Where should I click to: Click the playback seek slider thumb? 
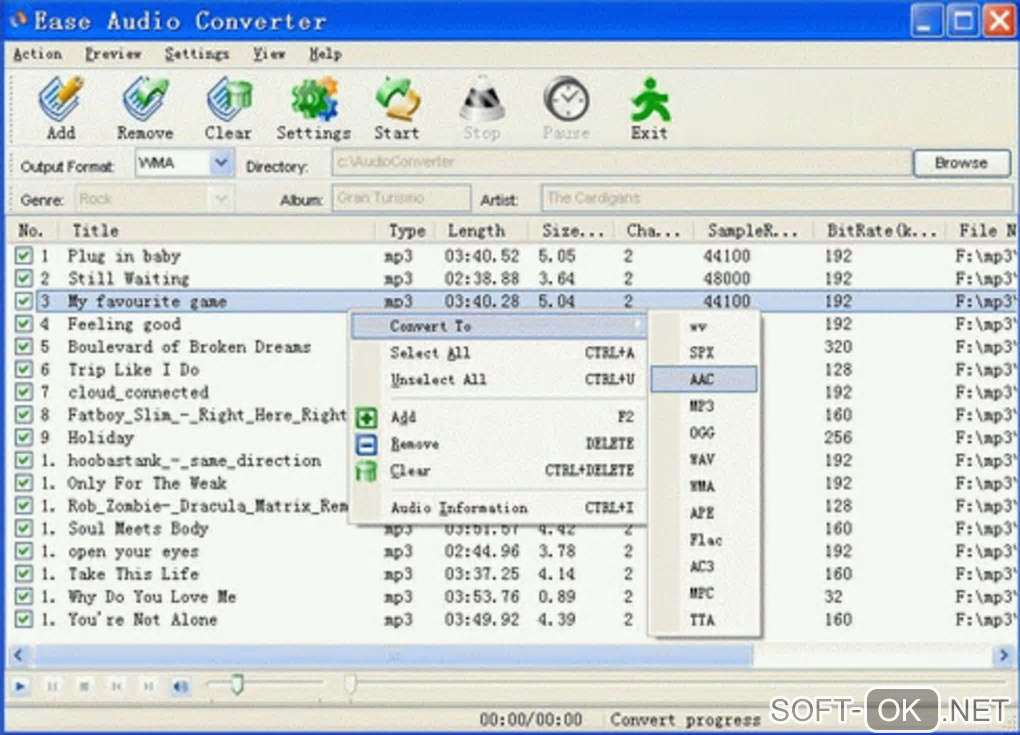pos(351,684)
